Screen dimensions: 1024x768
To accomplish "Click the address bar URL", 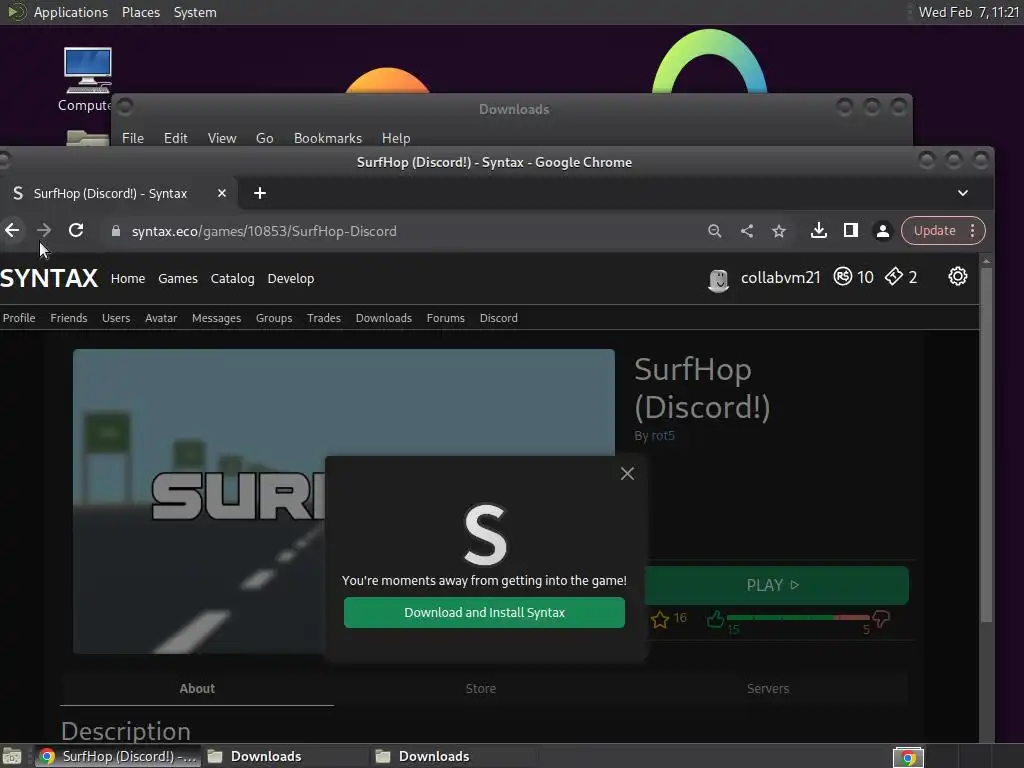I will click(x=264, y=231).
